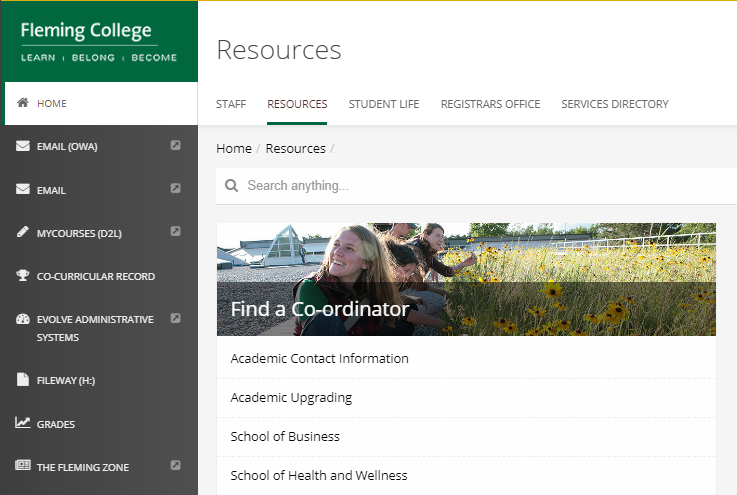
Task: Click the file icon beside Fileway (H:)
Action: (23, 379)
